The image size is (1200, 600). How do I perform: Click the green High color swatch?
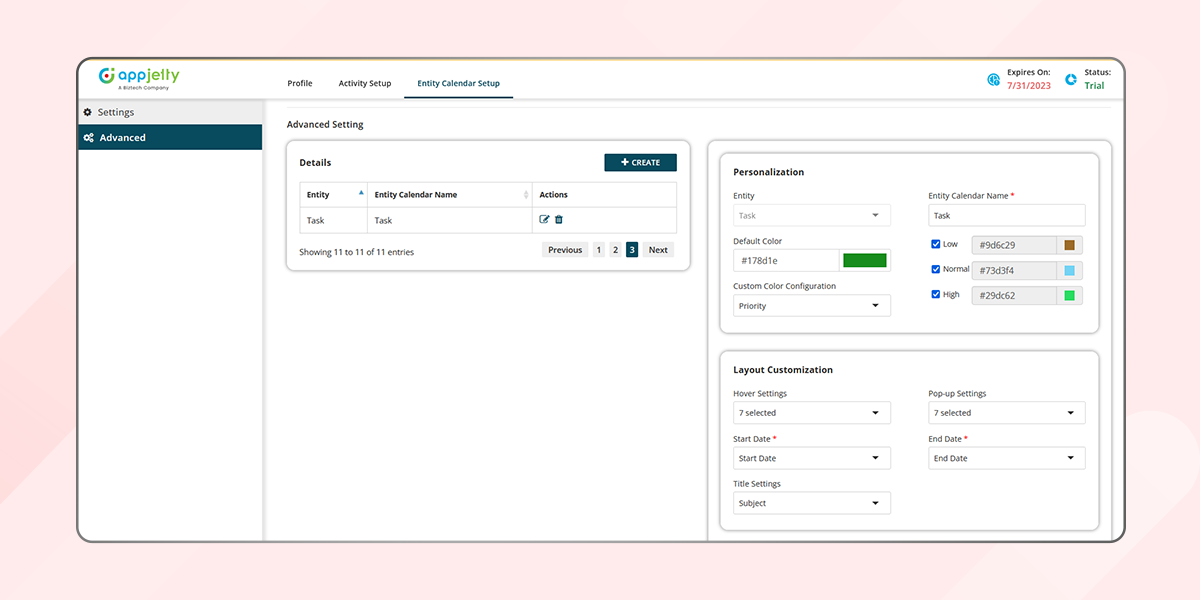click(x=1069, y=295)
